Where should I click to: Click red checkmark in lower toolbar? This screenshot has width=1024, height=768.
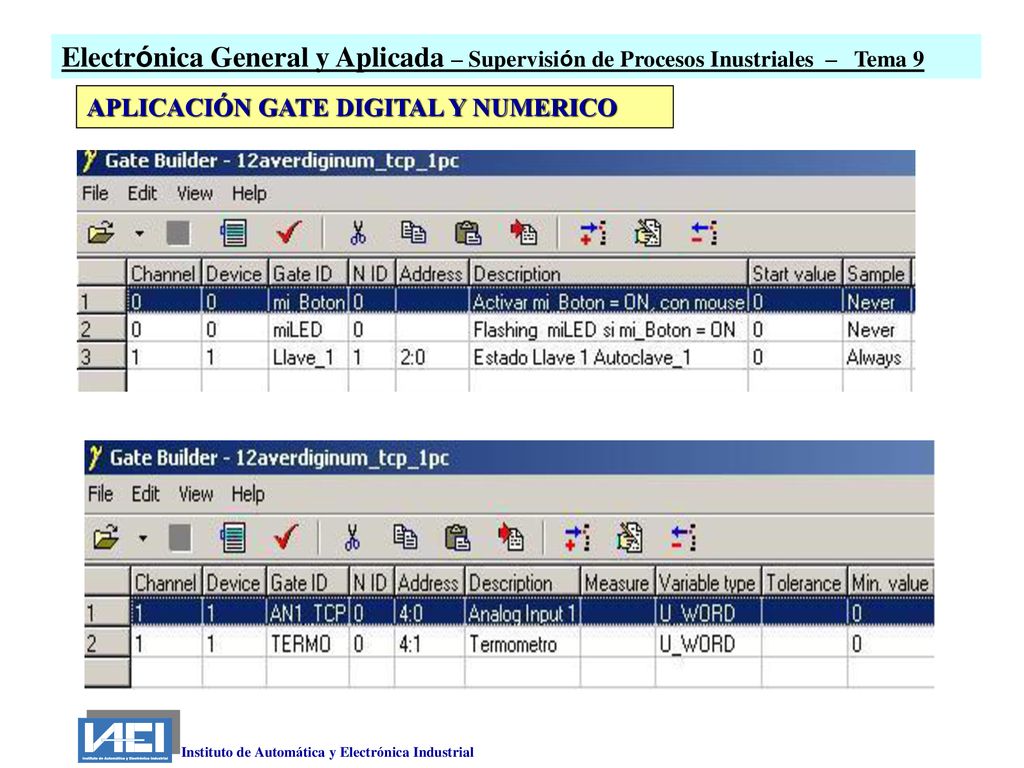click(286, 537)
